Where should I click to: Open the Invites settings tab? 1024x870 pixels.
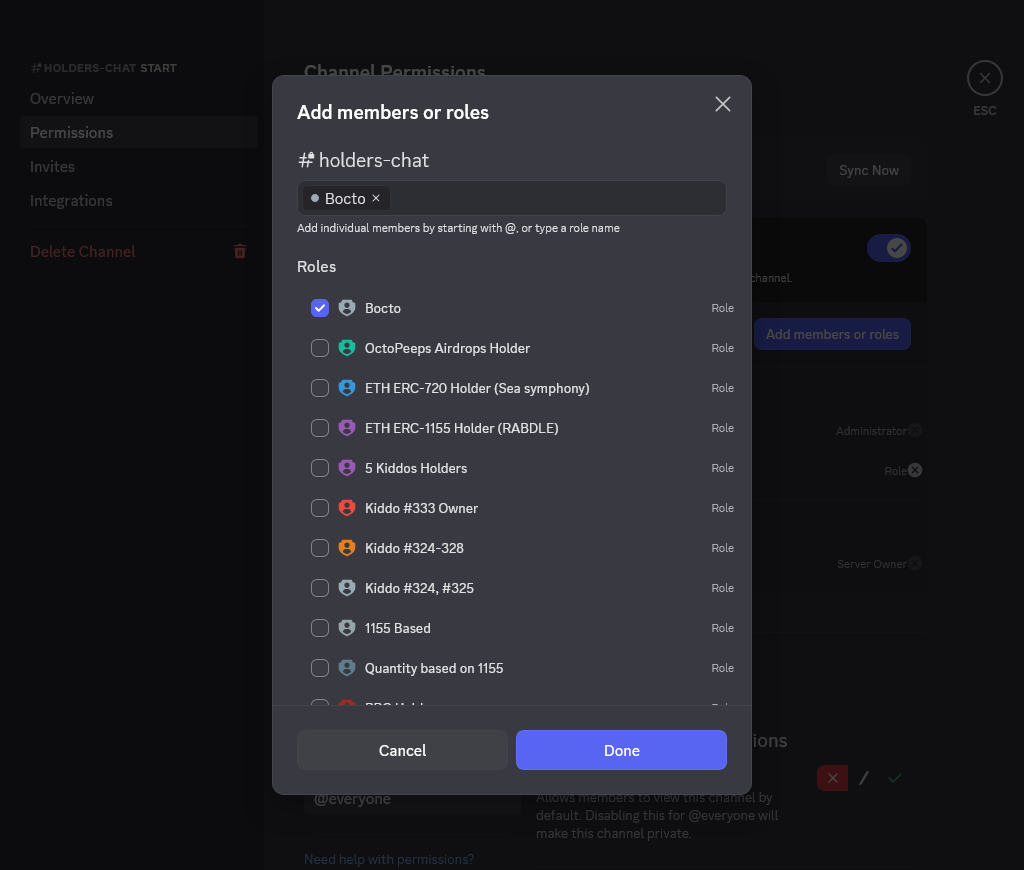[52, 166]
